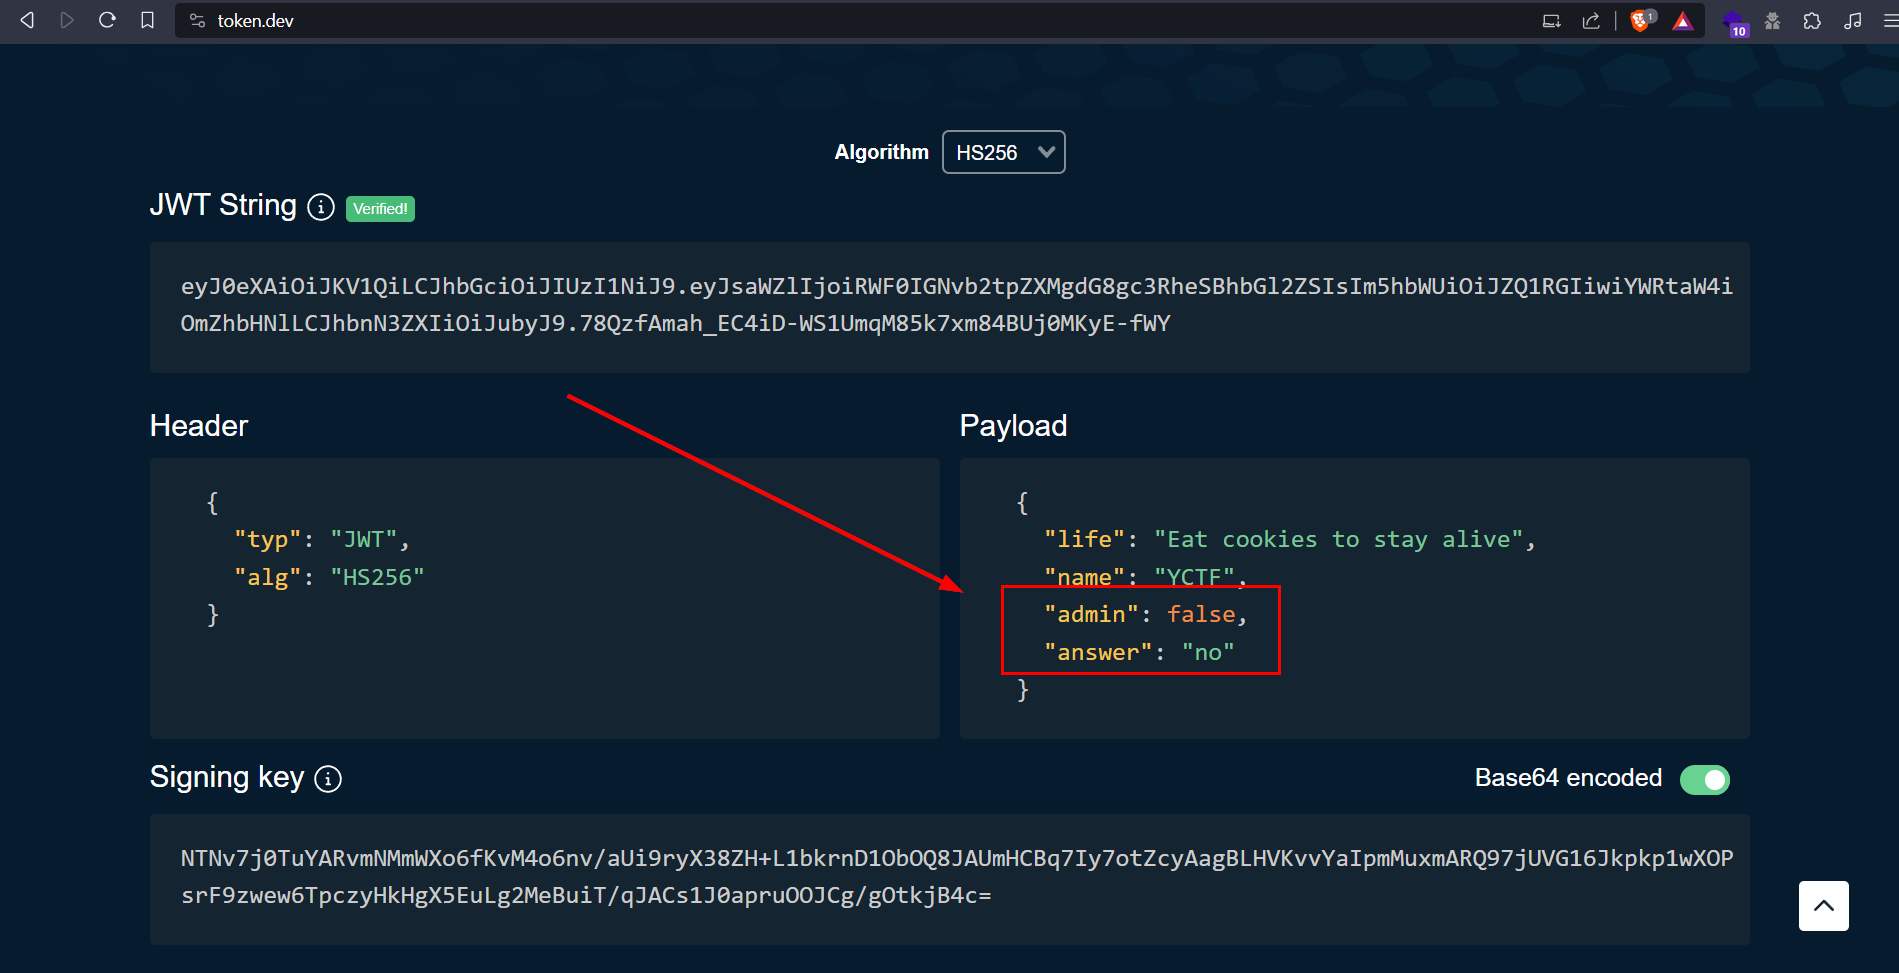
Task: Open the browser hamburger menu
Action: click(x=1889, y=21)
